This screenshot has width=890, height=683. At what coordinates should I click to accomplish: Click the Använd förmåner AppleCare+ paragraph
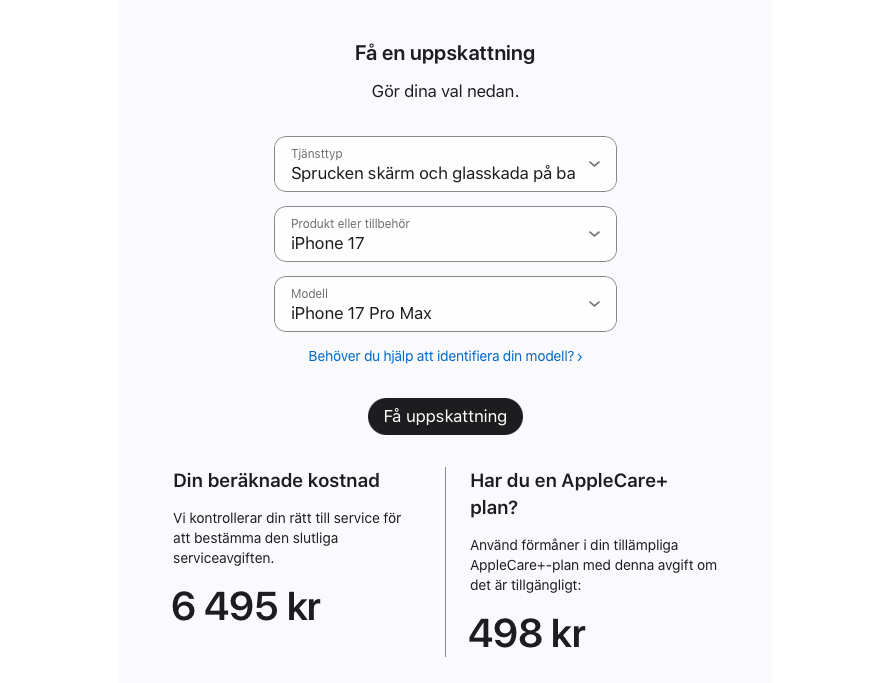point(593,565)
